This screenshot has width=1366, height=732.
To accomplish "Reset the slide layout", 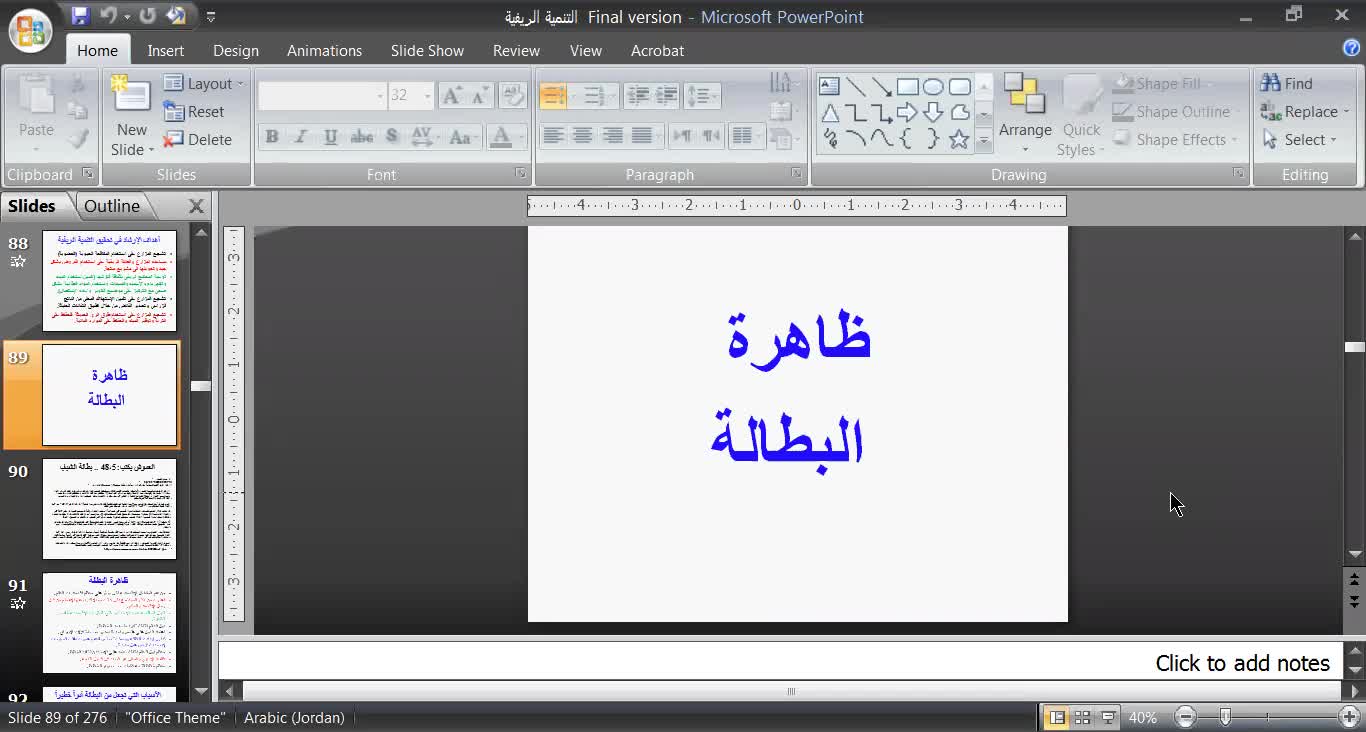I will pyautogui.click(x=194, y=111).
